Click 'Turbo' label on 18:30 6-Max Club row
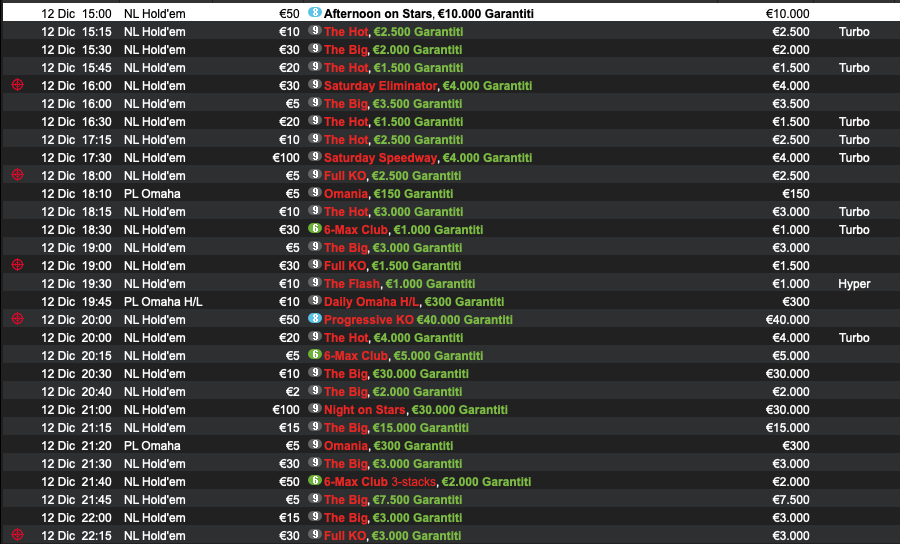 tap(854, 230)
